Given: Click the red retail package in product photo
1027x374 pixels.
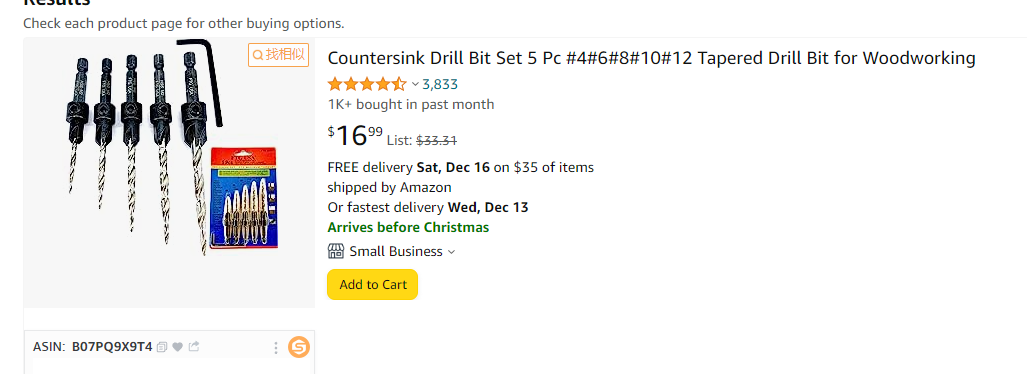Looking at the screenshot, I should (x=244, y=197).
